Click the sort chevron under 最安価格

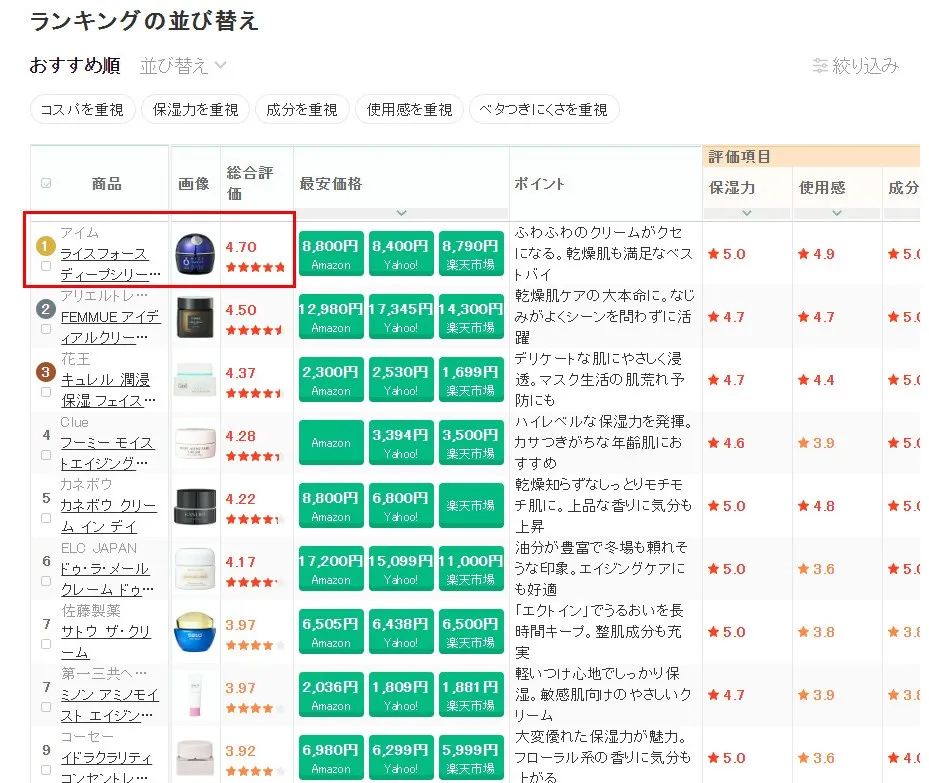click(401, 212)
